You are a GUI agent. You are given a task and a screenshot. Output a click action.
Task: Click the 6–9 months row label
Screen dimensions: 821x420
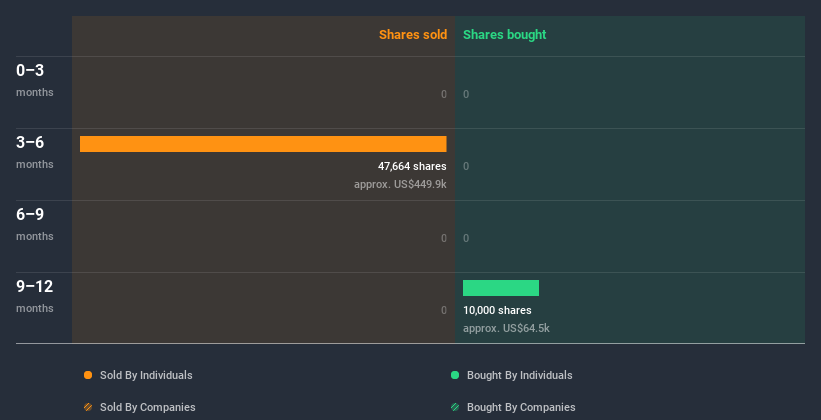35,224
